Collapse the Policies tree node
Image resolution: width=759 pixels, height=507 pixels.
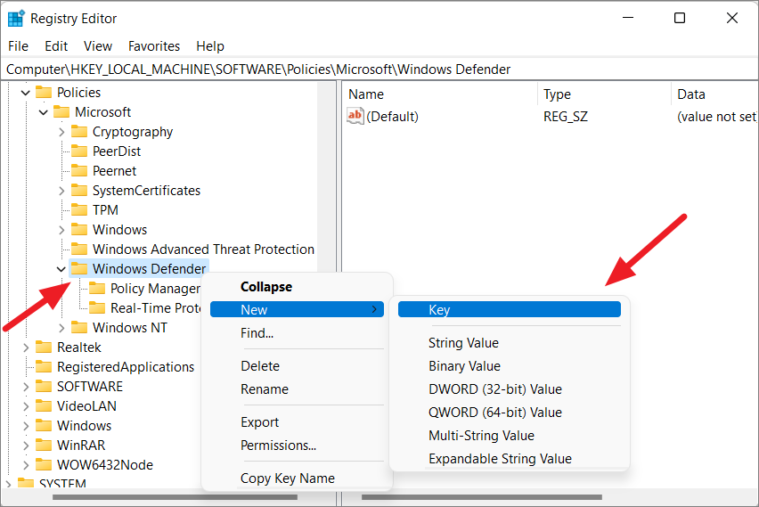tap(26, 92)
